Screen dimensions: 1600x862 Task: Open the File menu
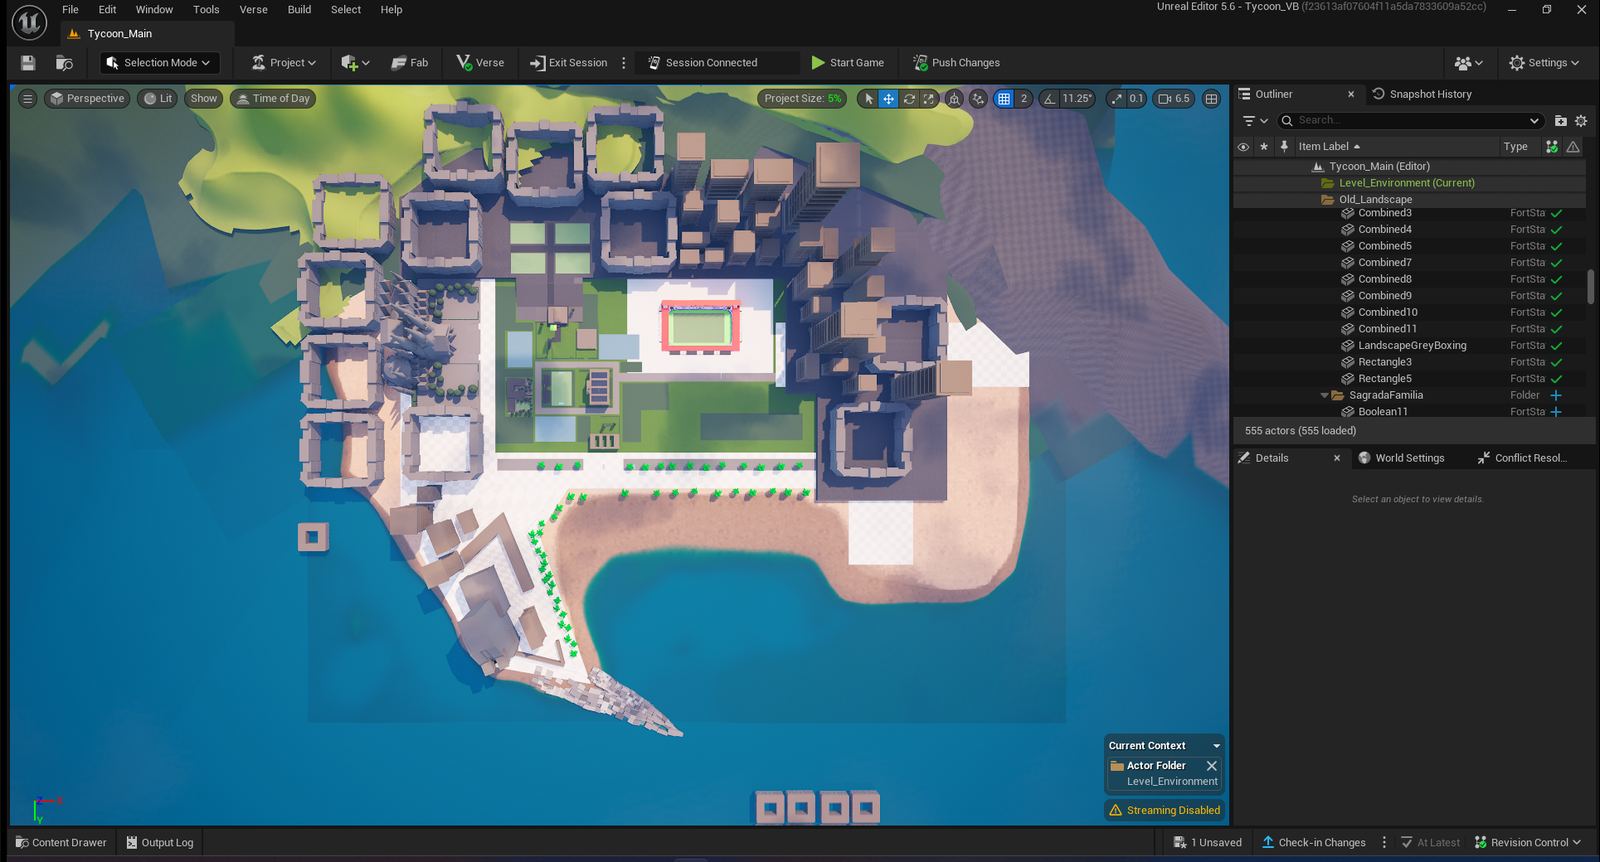coord(70,10)
